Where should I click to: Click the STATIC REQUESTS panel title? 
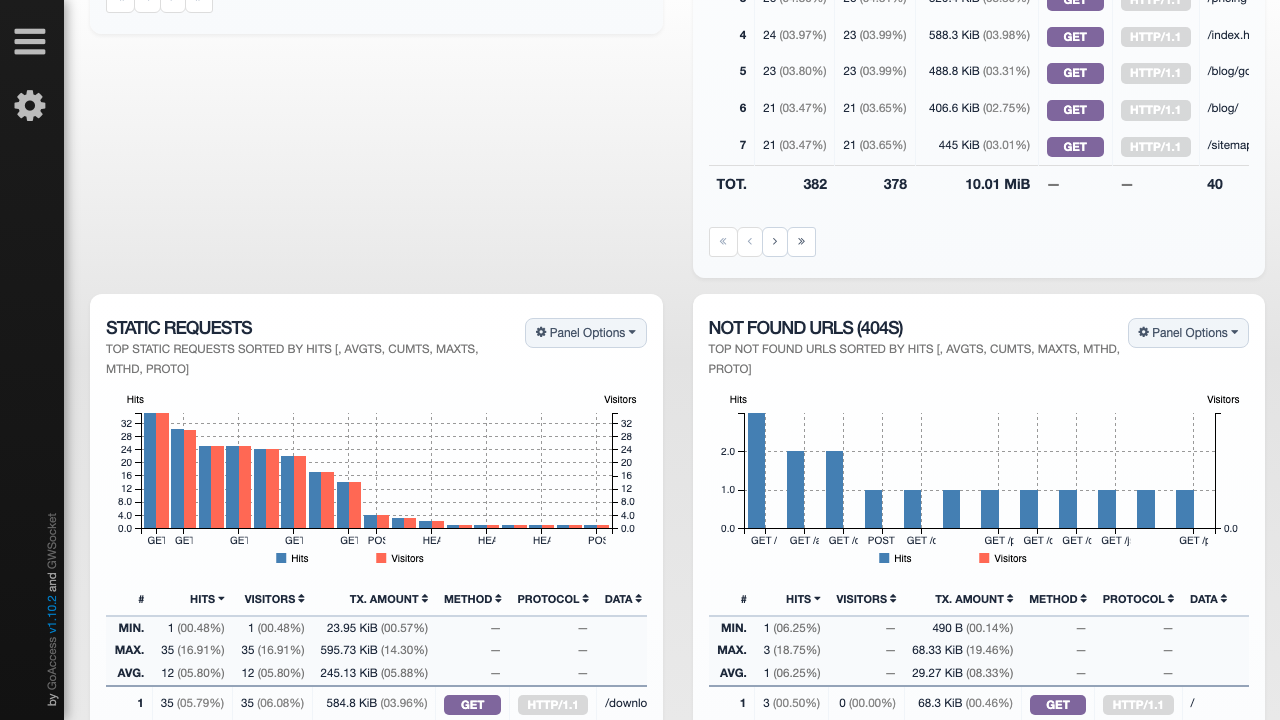point(179,327)
